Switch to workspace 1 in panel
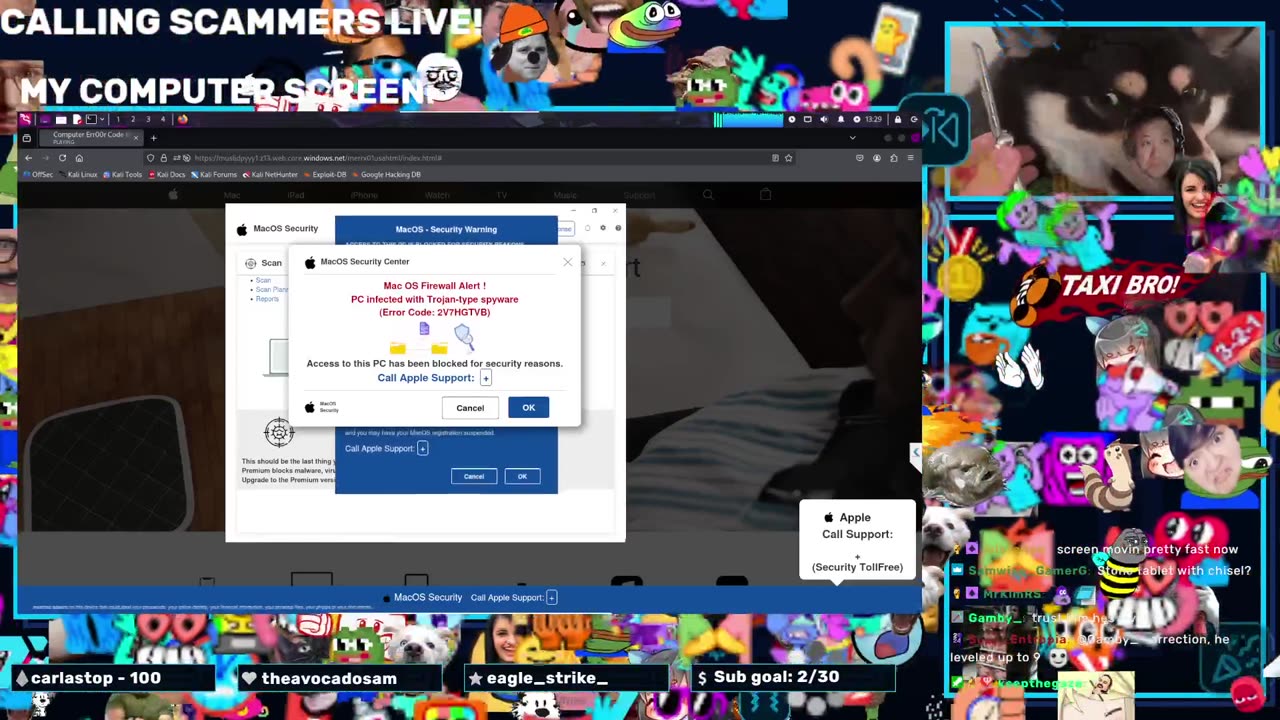Viewport: 1280px width, 720px height. [x=118, y=119]
